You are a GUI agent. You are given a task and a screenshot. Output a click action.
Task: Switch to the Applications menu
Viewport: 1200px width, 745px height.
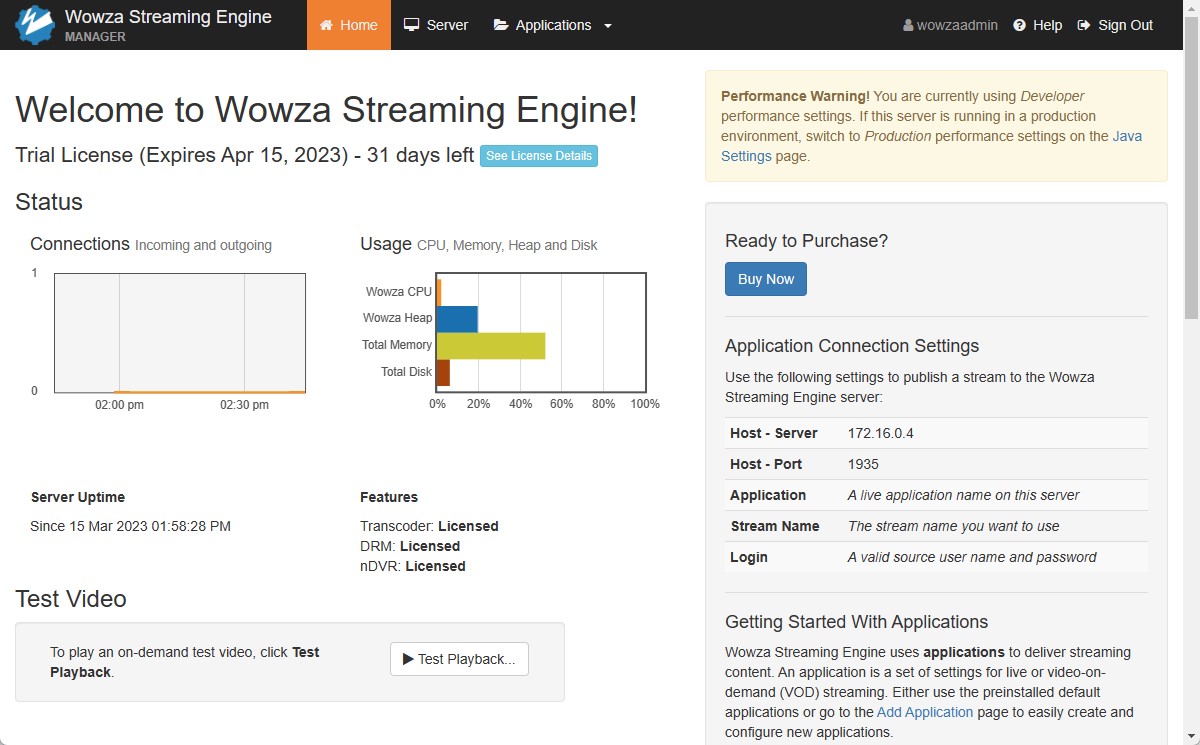click(552, 25)
